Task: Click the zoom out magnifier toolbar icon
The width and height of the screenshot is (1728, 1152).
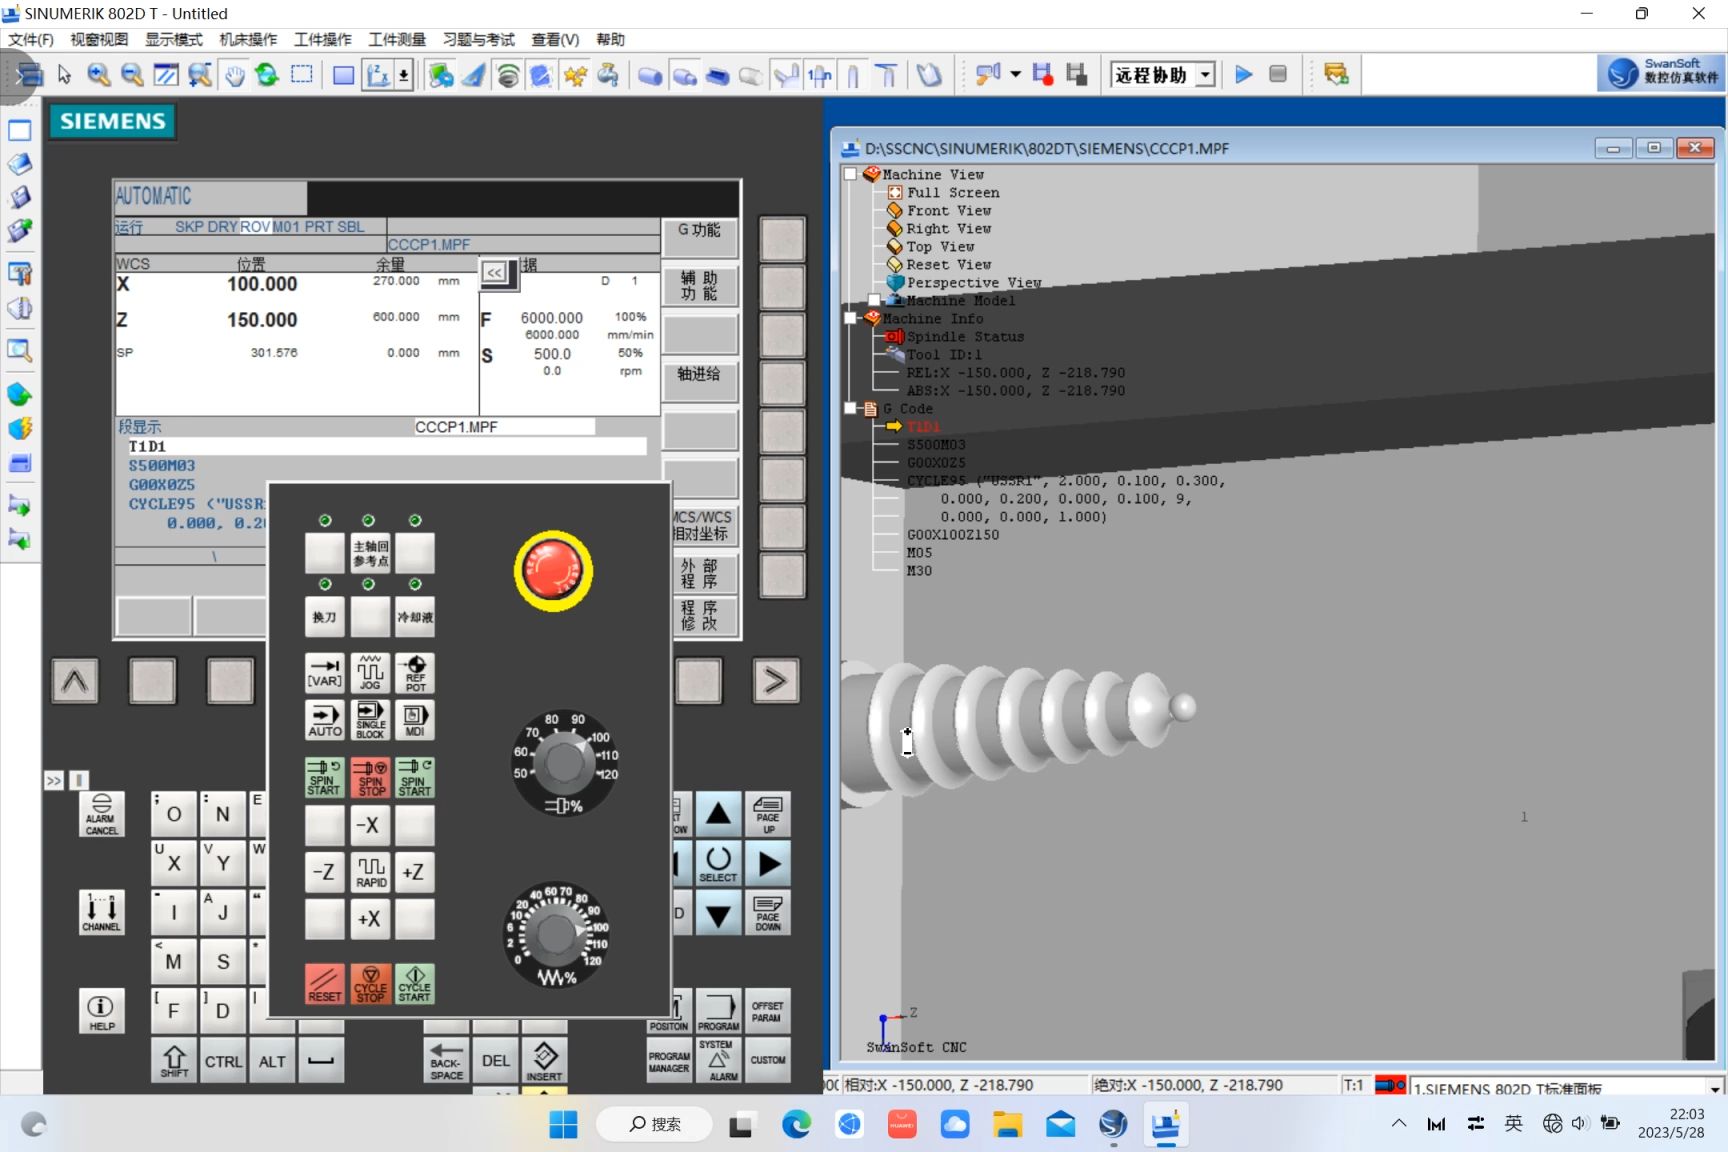Action: [131, 74]
